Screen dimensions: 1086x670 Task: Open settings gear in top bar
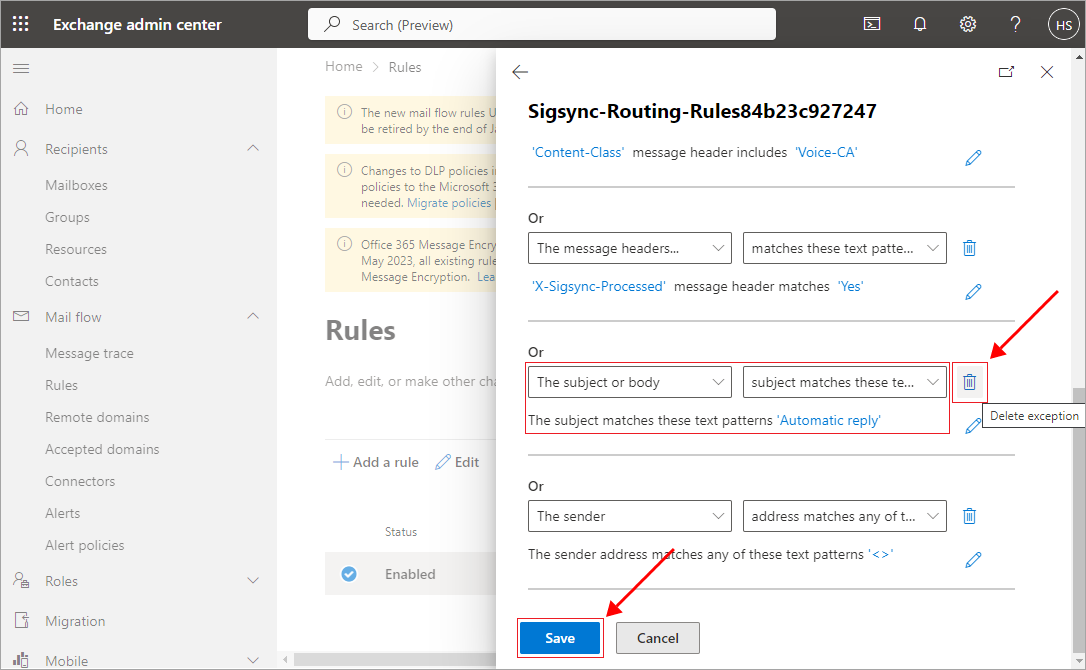[967, 24]
